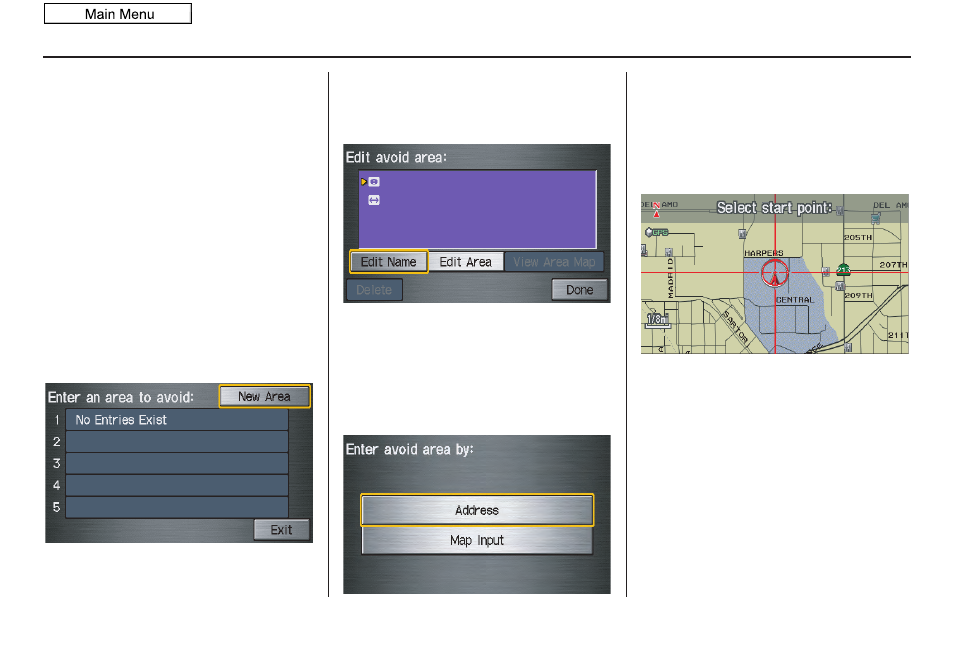Select the area entry icon
954x651 pixels.
pyautogui.click(x=374, y=200)
